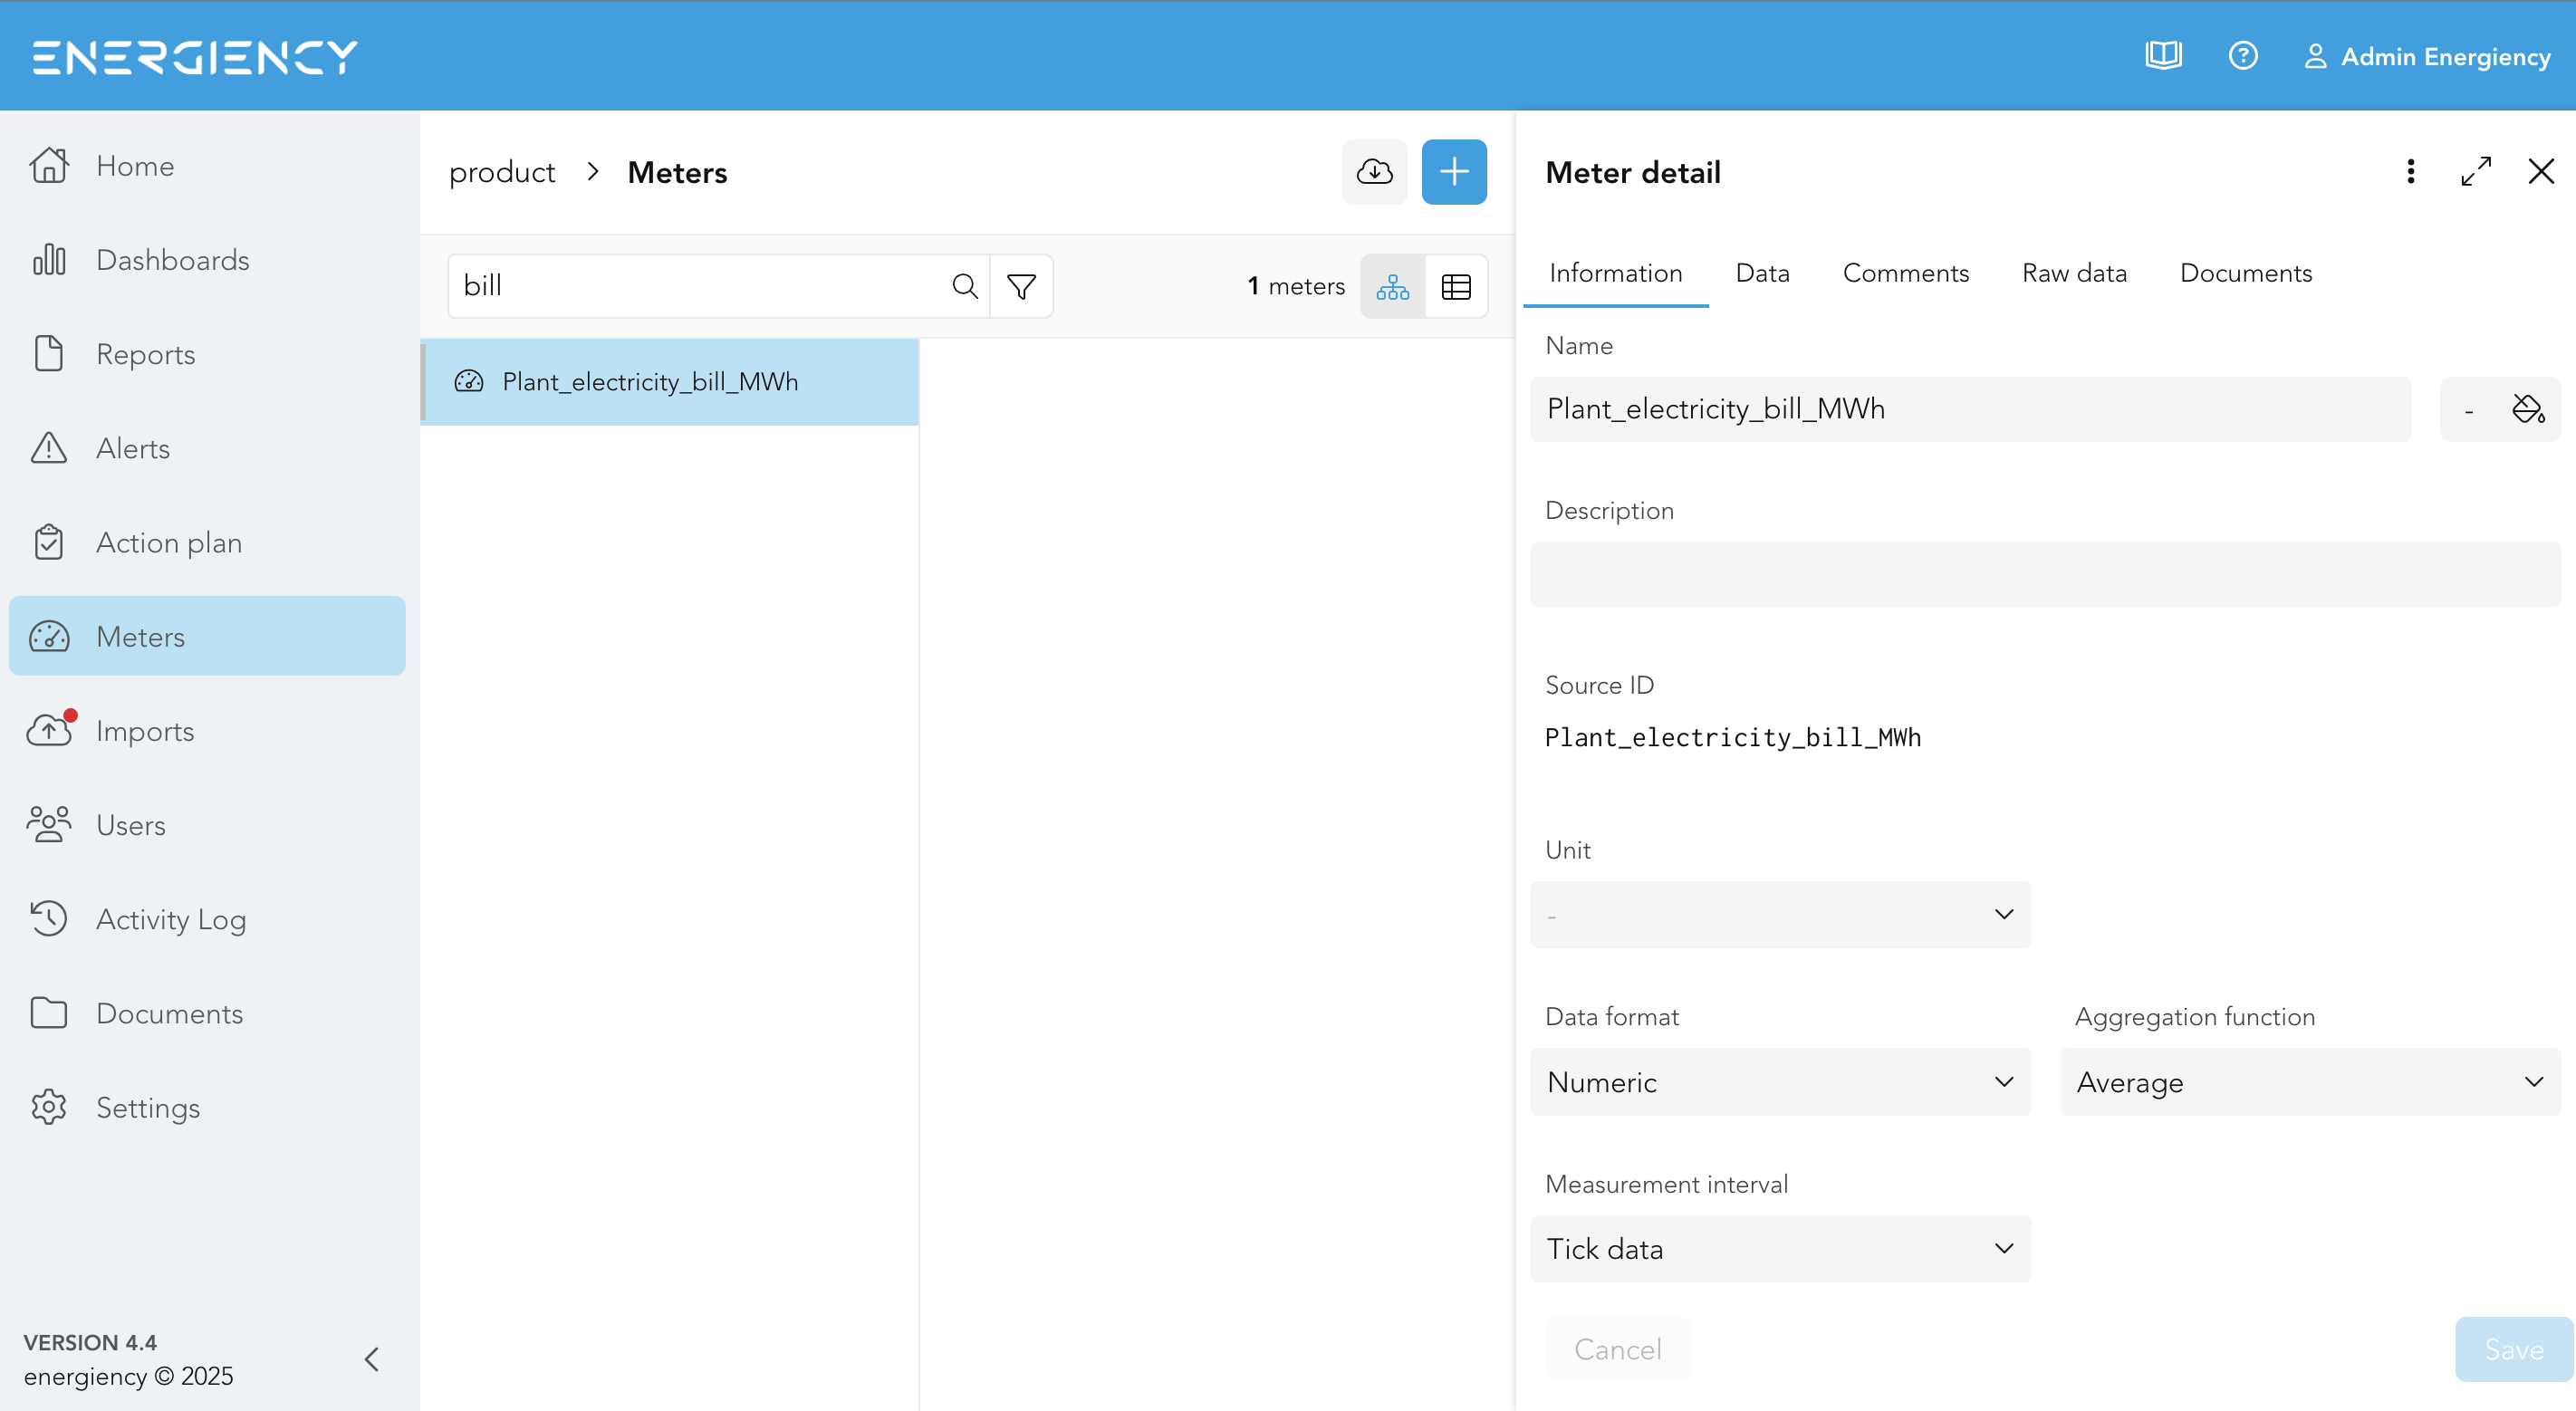Navigate to Action plan
This screenshot has height=1411, width=2576.
(x=207, y=542)
